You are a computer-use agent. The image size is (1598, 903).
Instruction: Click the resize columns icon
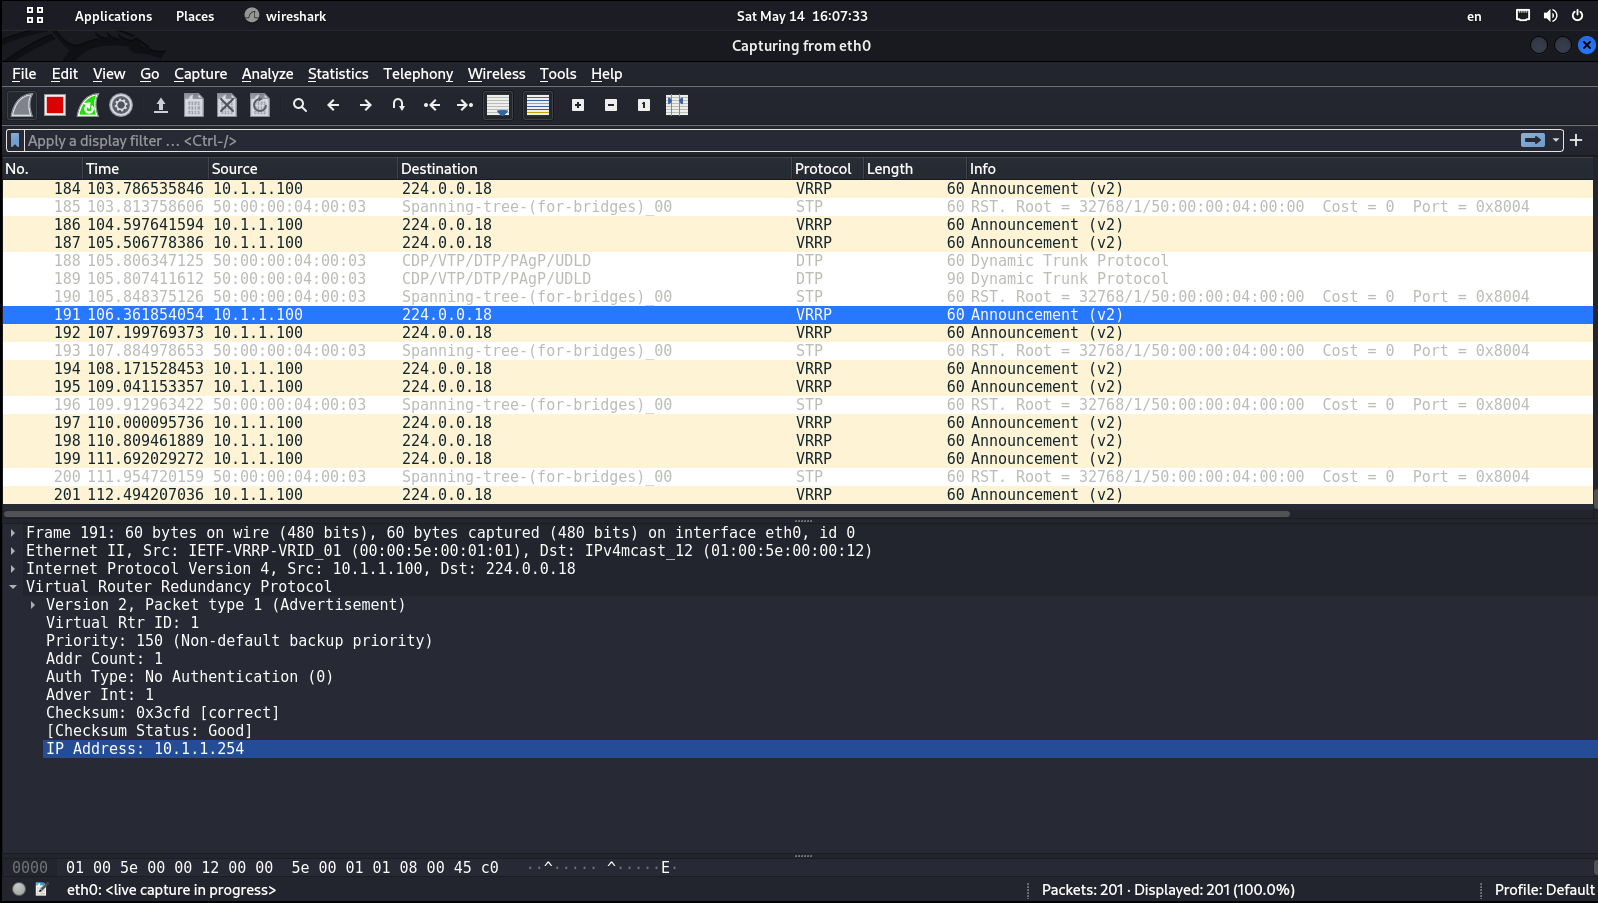677,105
